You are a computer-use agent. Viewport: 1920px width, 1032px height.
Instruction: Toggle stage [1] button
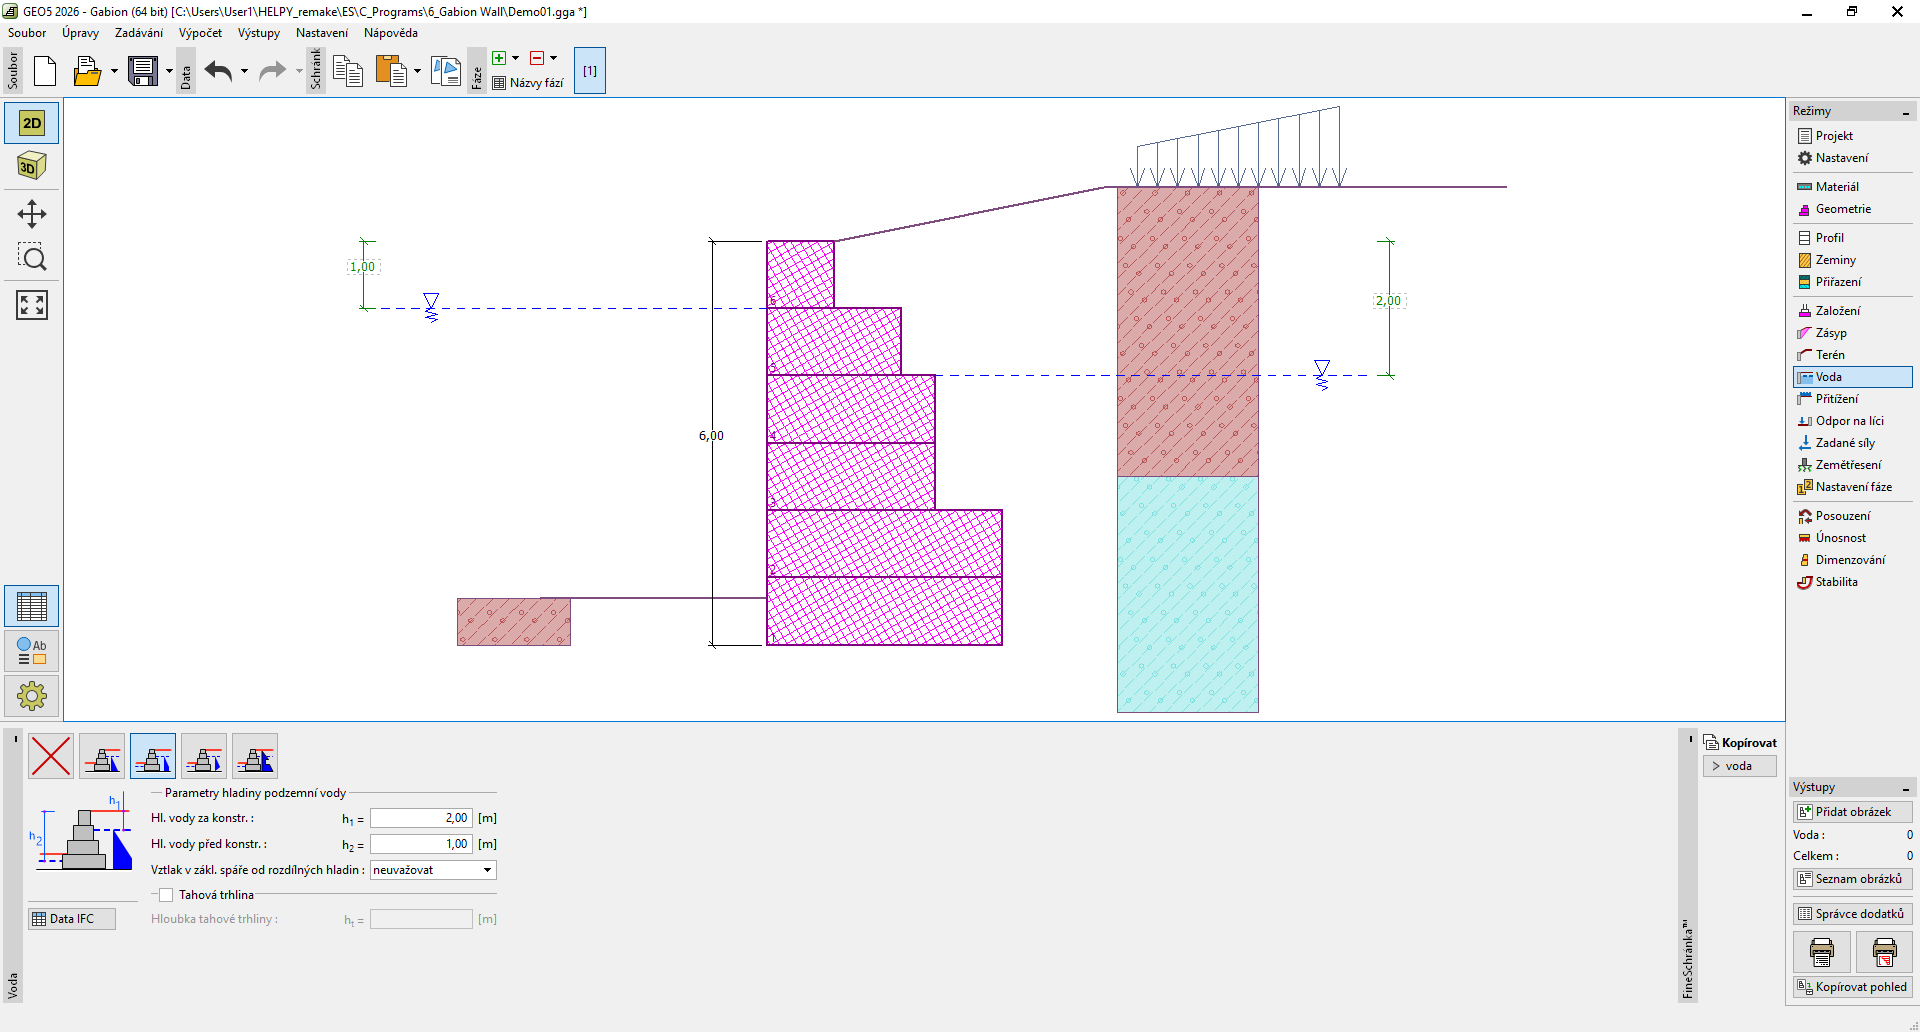pyautogui.click(x=590, y=71)
